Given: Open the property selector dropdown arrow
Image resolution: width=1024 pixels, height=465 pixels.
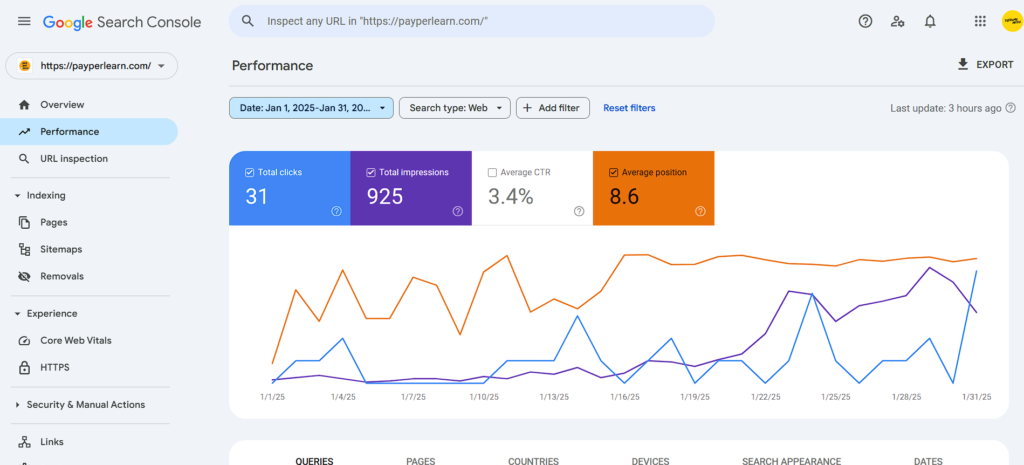Looking at the screenshot, I should [161, 66].
